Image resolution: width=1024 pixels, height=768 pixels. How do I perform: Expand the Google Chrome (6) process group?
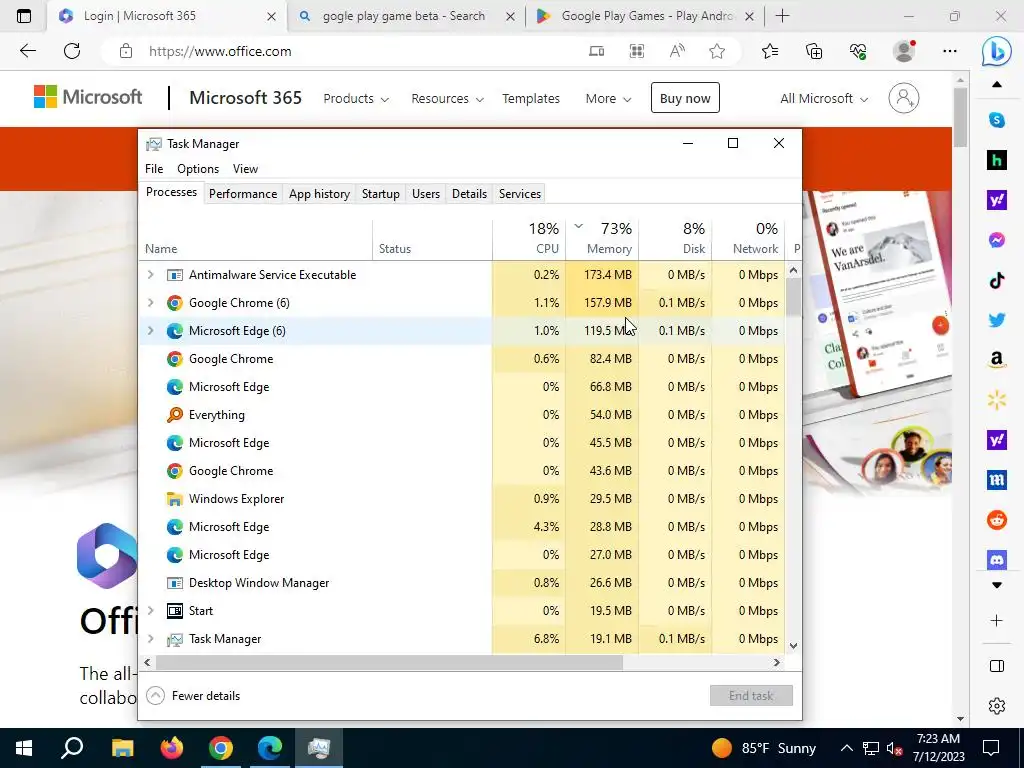click(151, 303)
